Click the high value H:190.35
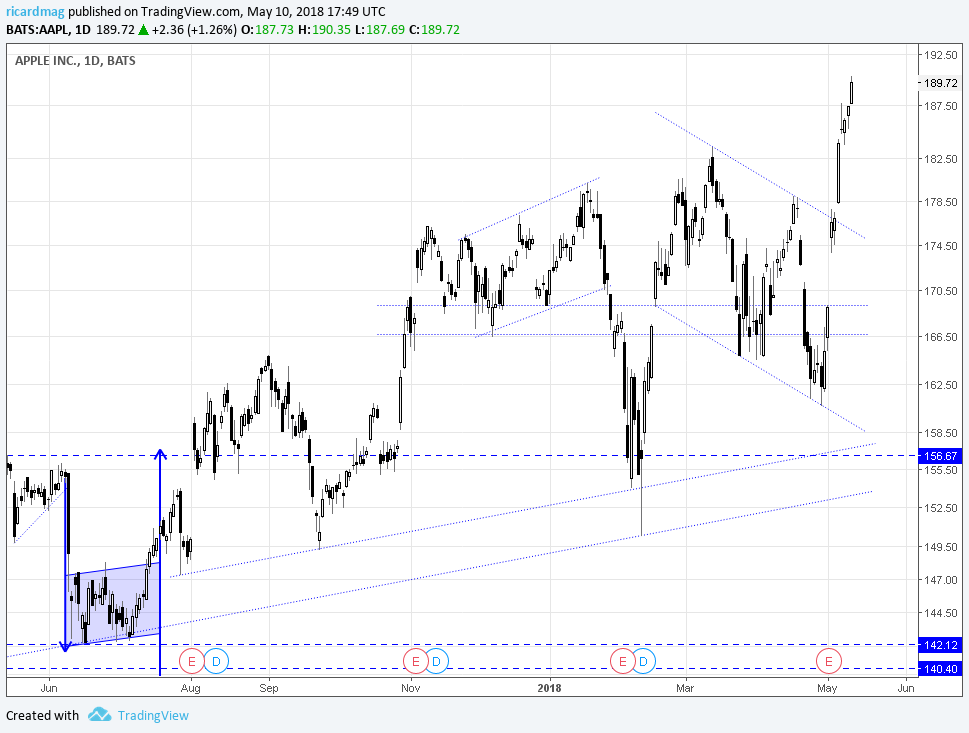Viewport: 969px width, 733px height. coord(324,30)
